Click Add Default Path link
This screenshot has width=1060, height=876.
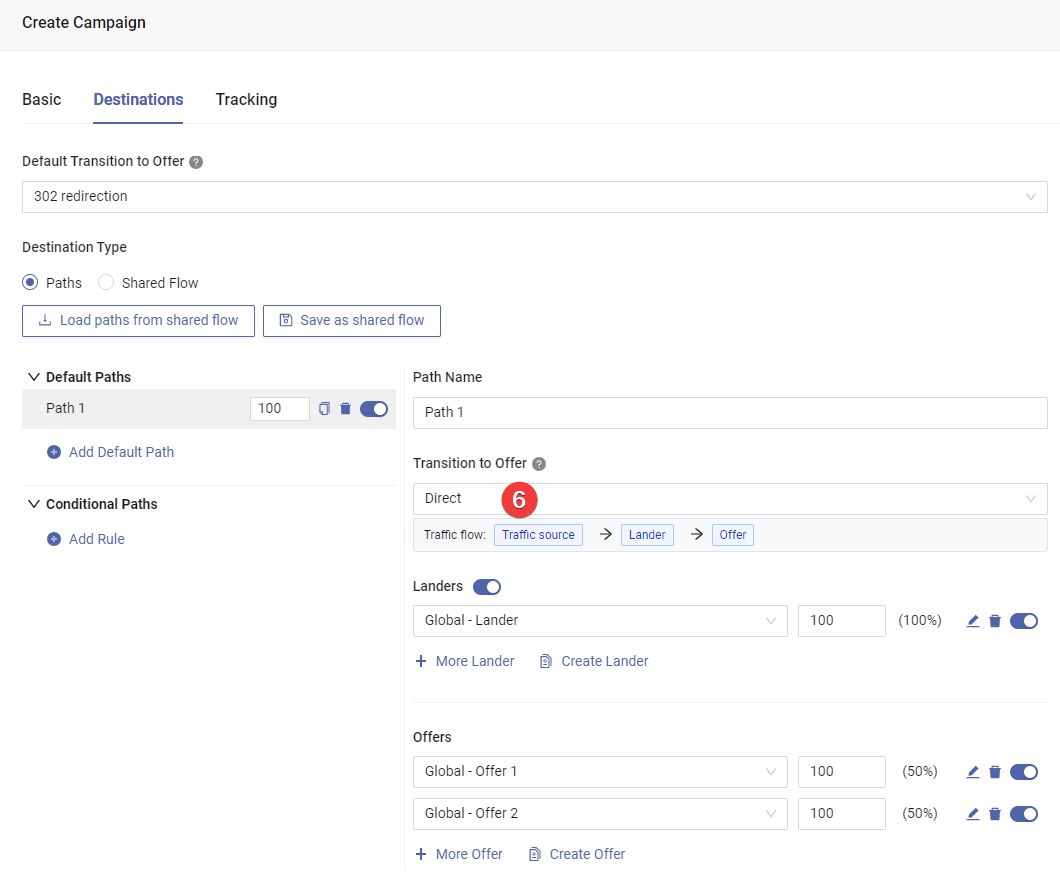coord(121,452)
